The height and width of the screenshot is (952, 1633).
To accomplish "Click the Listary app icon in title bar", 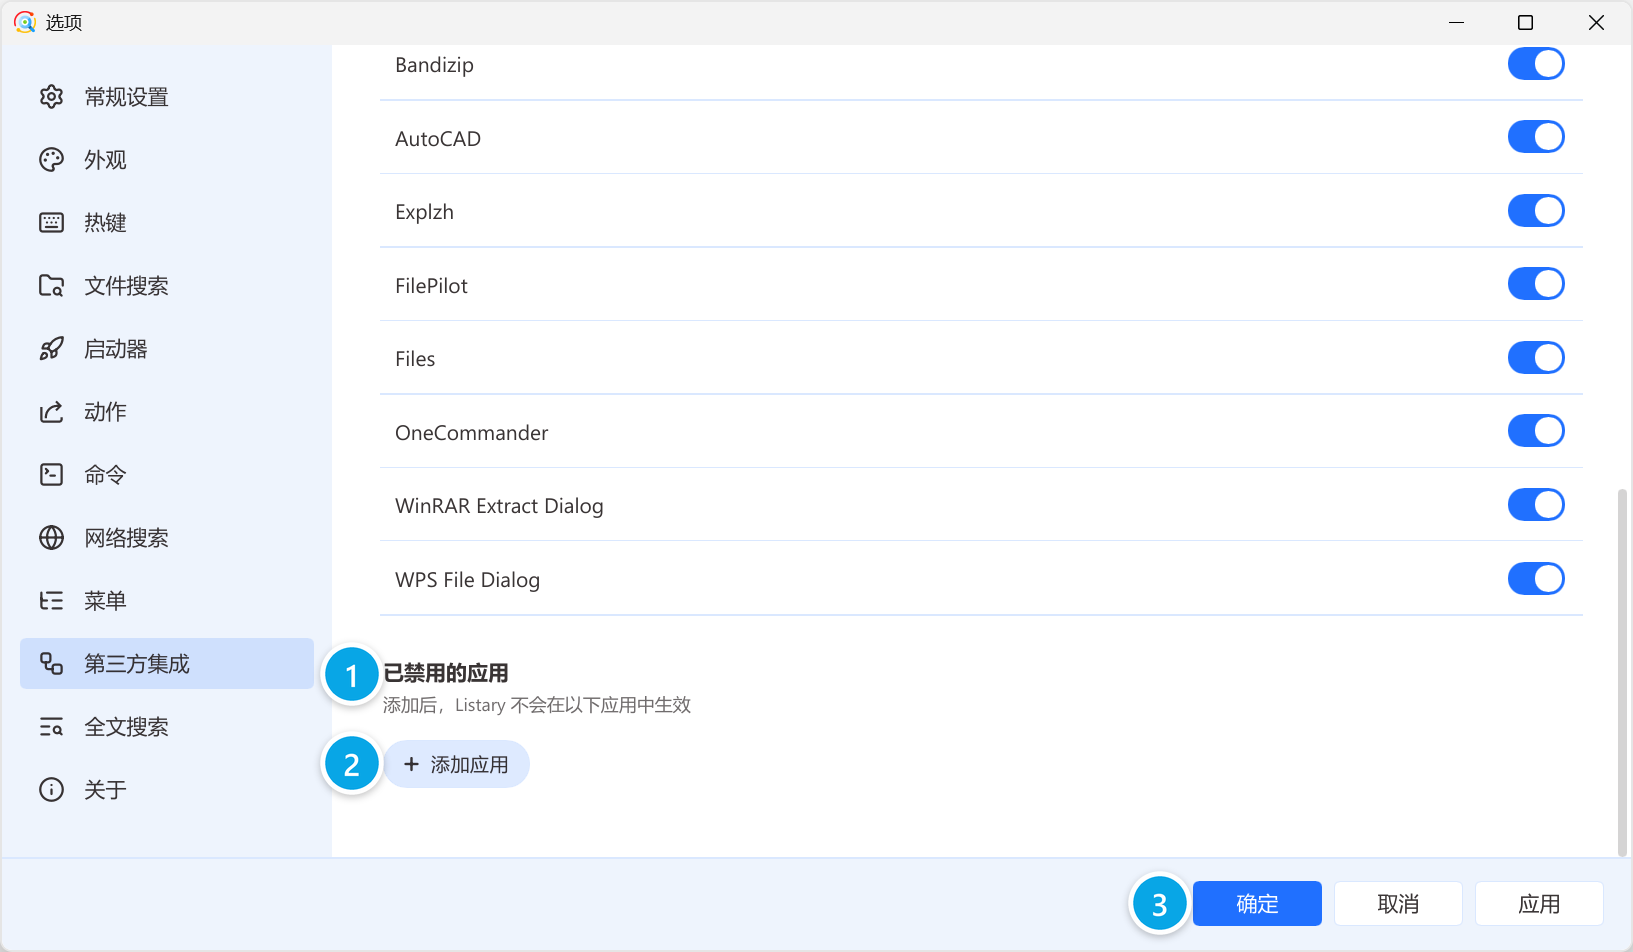I will point(25,22).
